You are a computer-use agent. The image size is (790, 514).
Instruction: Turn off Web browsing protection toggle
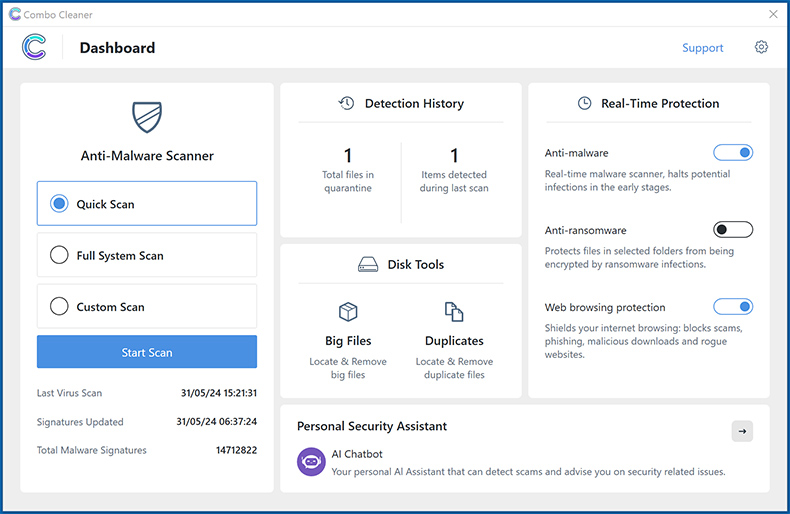pos(732,307)
